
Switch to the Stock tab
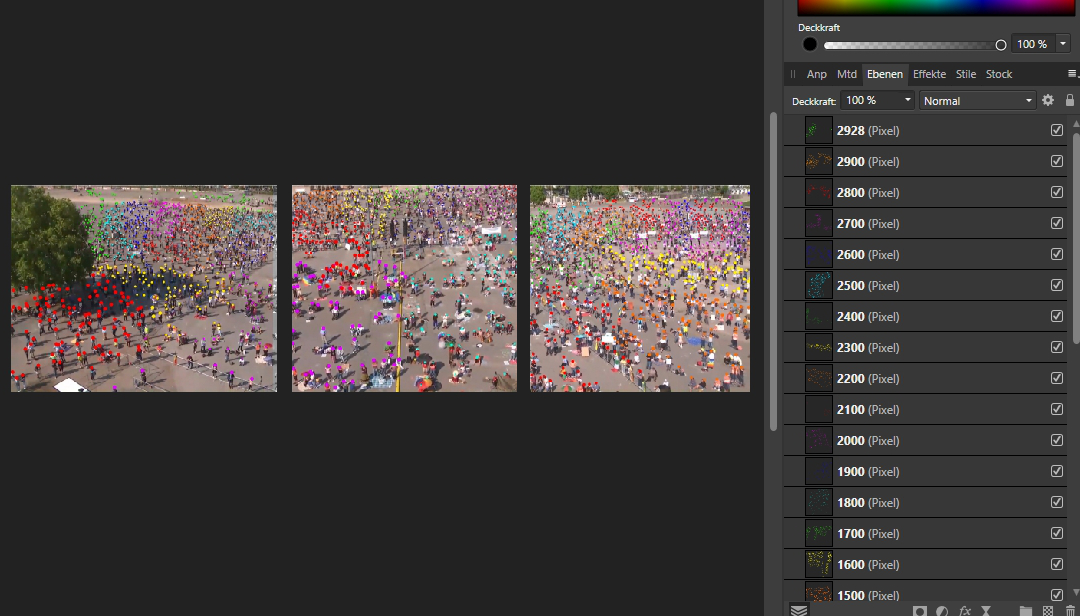[999, 74]
